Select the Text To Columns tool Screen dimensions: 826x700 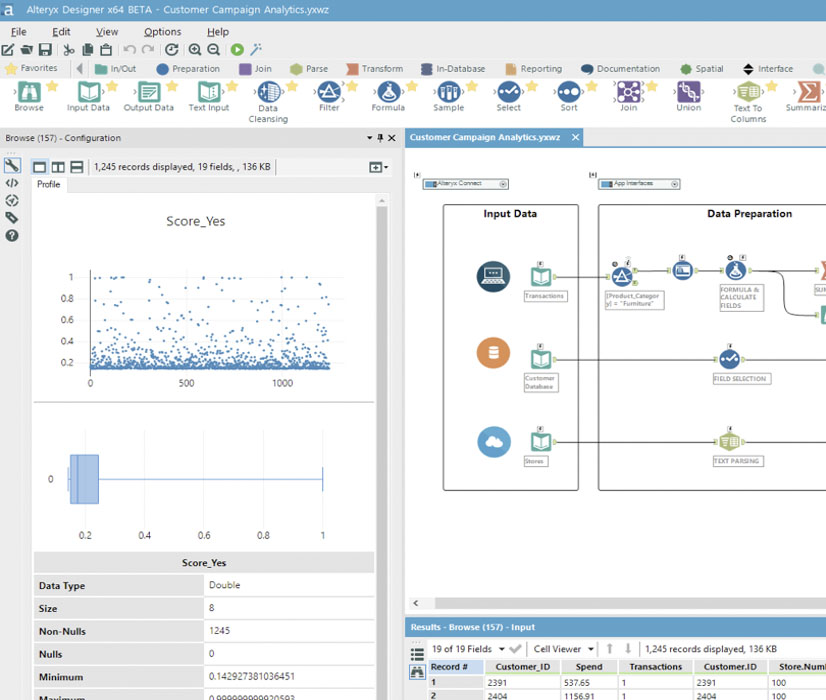tap(748, 102)
